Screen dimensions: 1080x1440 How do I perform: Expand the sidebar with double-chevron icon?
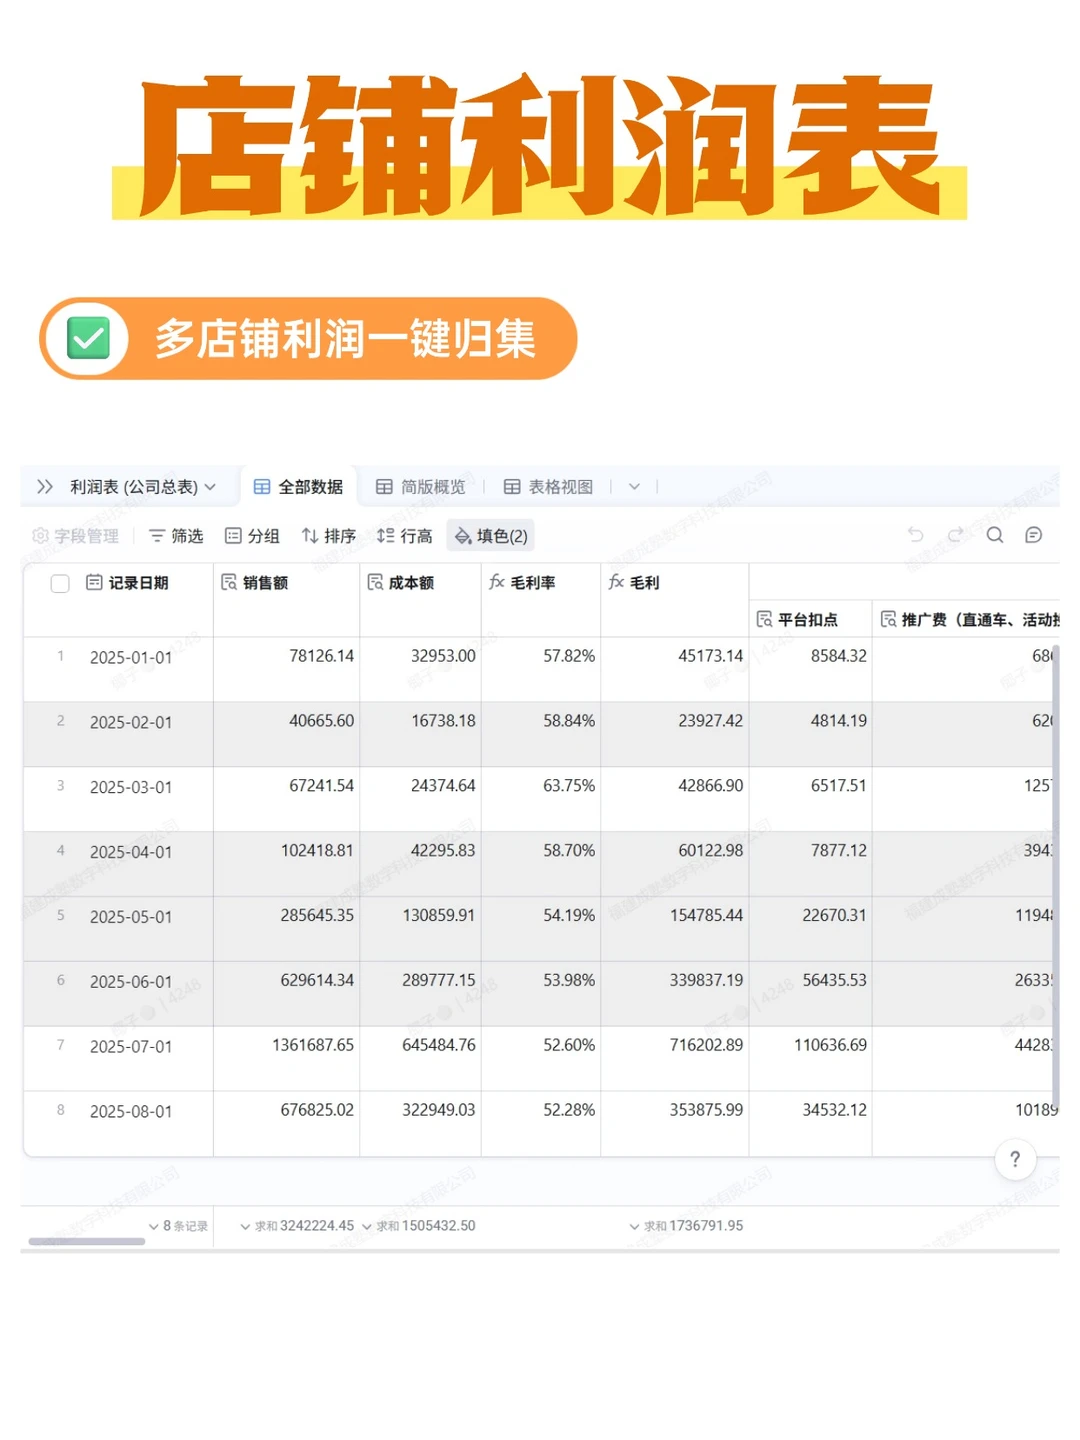[45, 487]
